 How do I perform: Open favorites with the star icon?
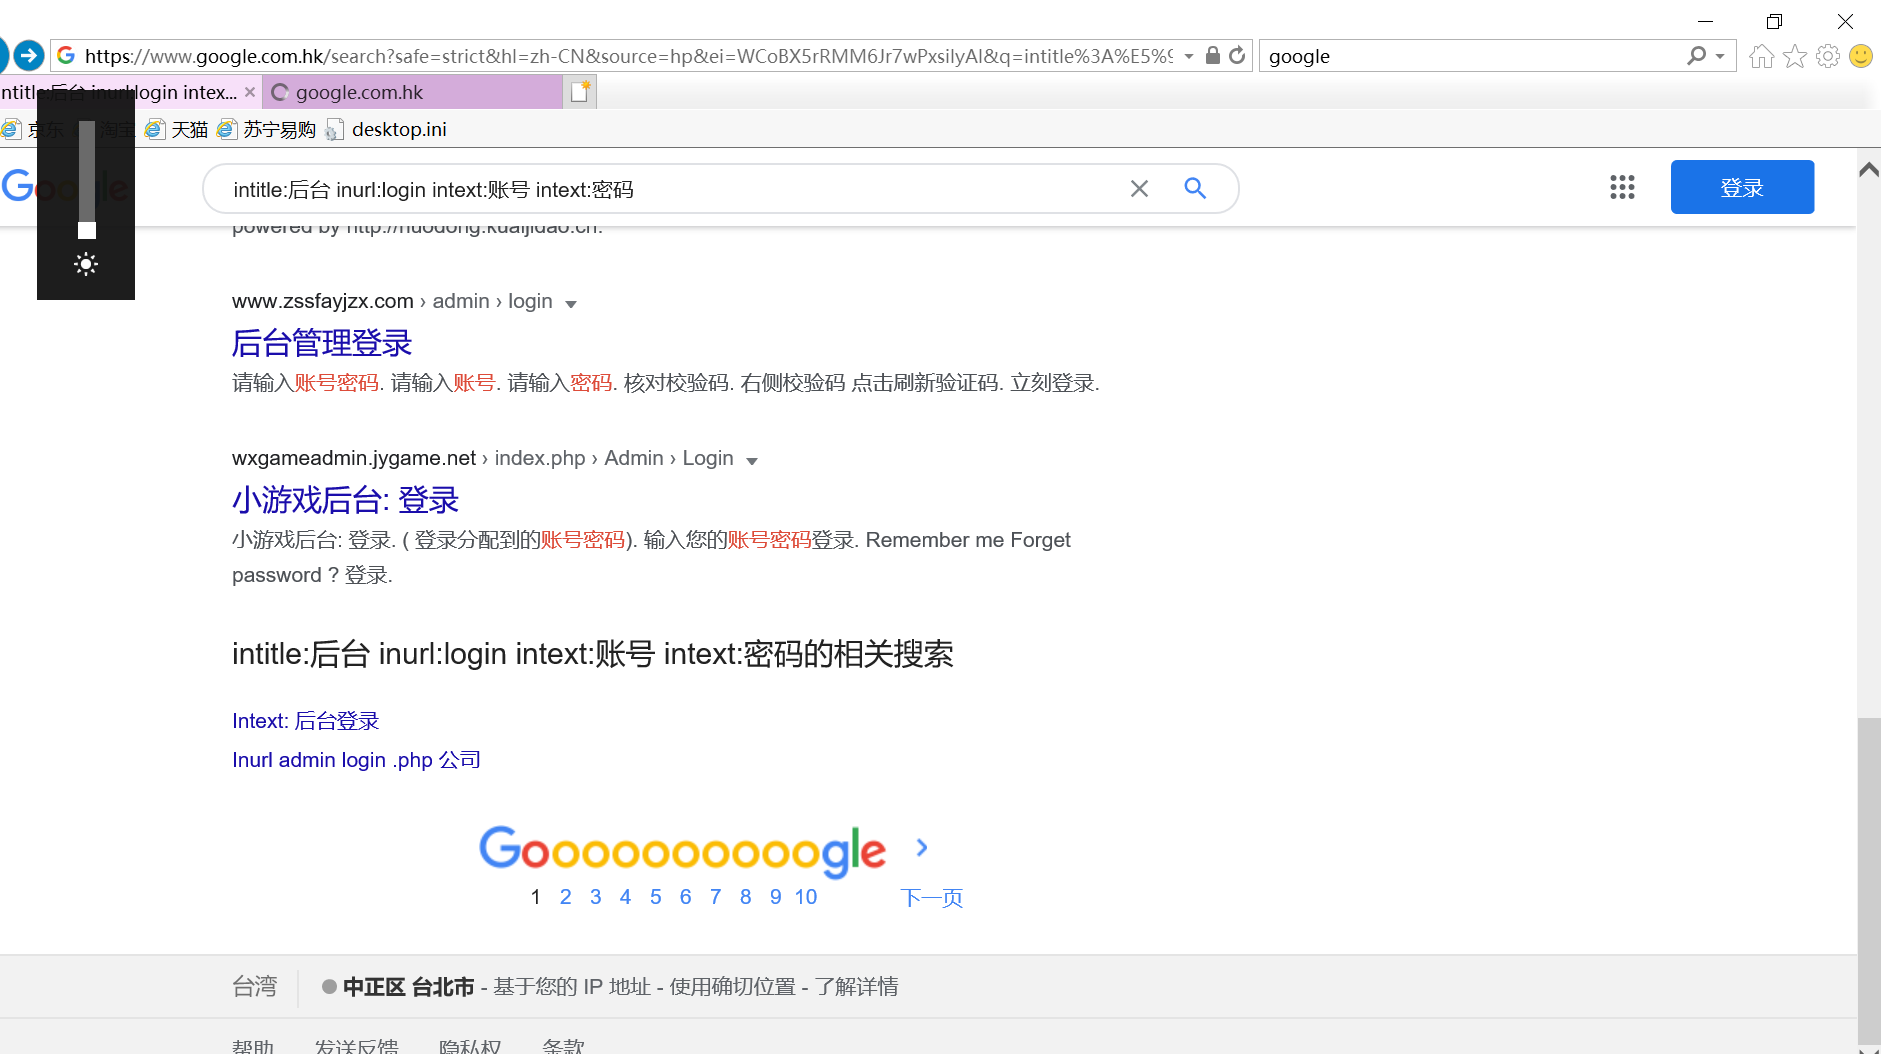1795,56
